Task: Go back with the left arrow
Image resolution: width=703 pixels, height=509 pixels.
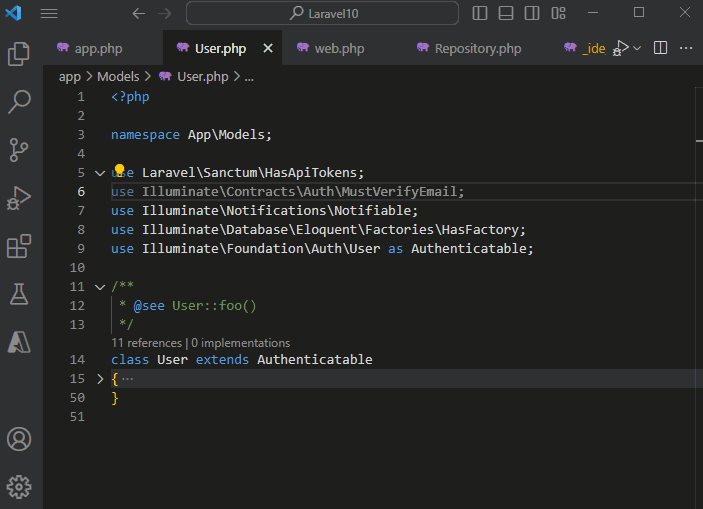Action: [139, 13]
